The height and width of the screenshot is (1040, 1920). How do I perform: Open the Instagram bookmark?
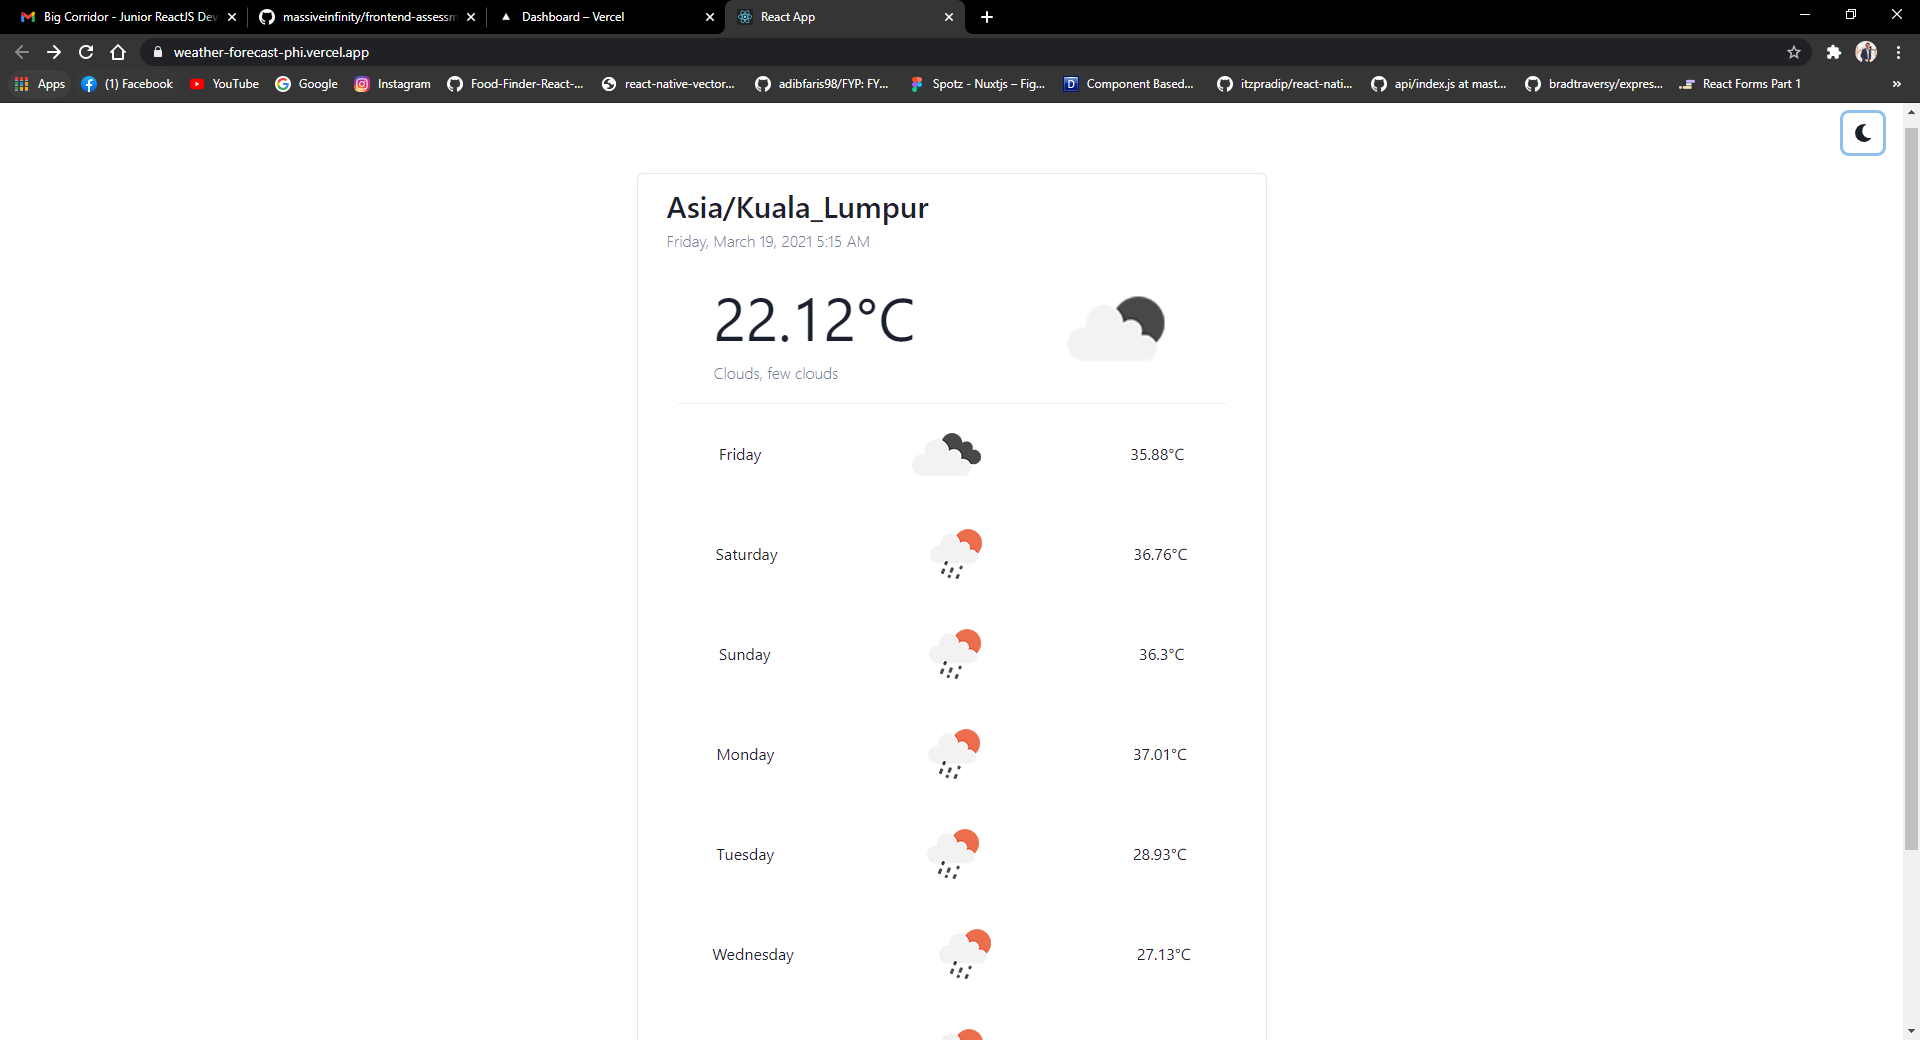click(x=391, y=84)
